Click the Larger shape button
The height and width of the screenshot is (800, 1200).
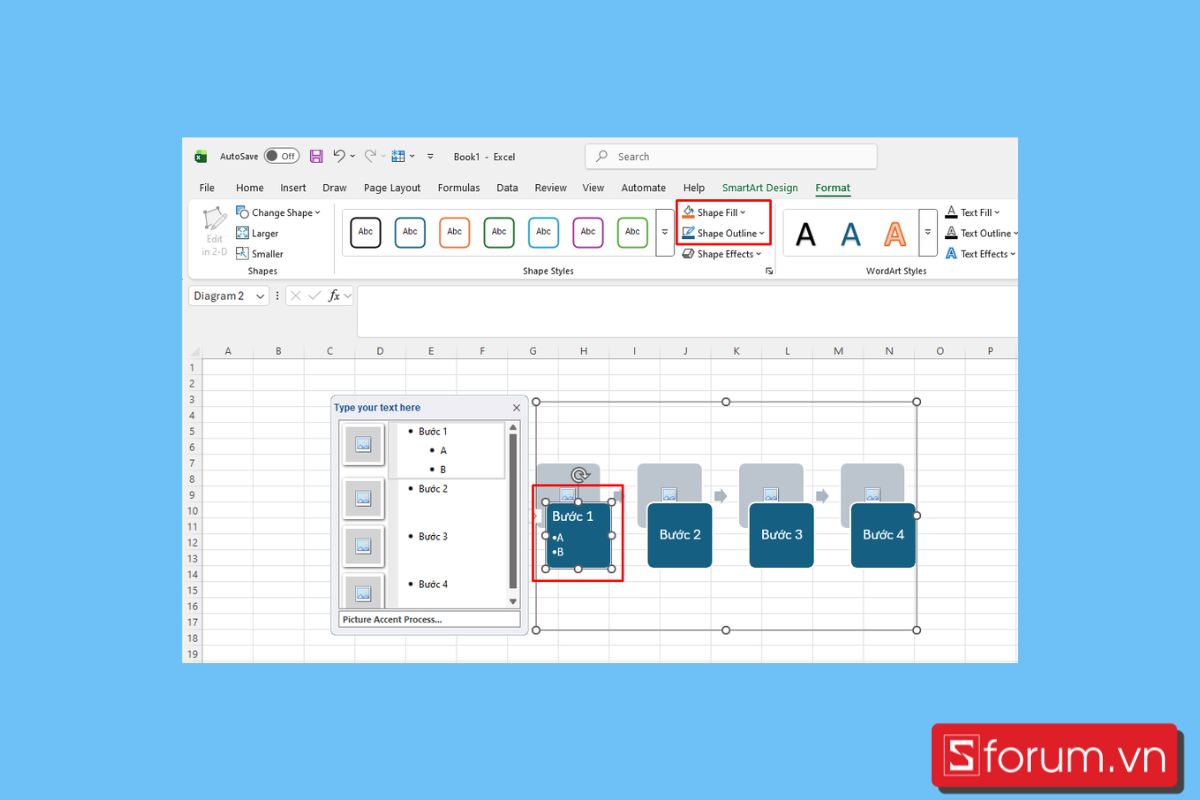click(257, 233)
